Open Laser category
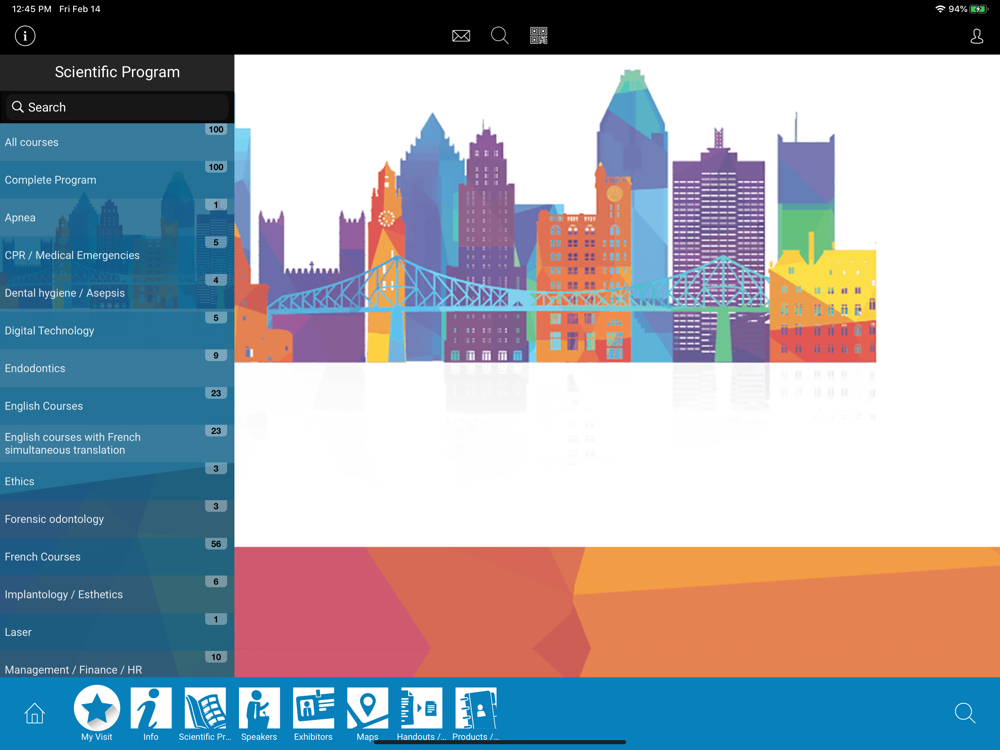The image size is (1000, 750). click(117, 631)
